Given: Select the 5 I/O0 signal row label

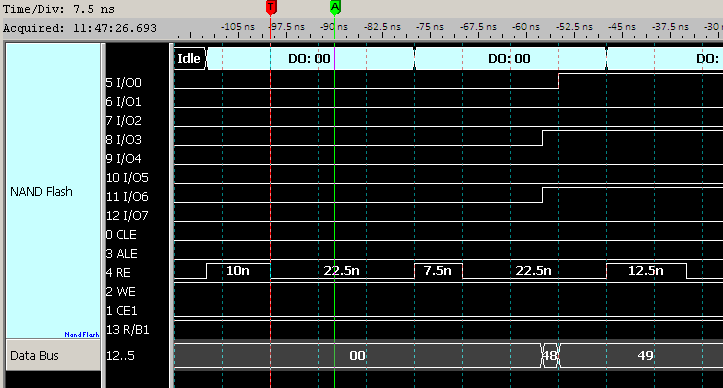Looking at the screenshot, I should pyautogui.click(x=124, y=83).
